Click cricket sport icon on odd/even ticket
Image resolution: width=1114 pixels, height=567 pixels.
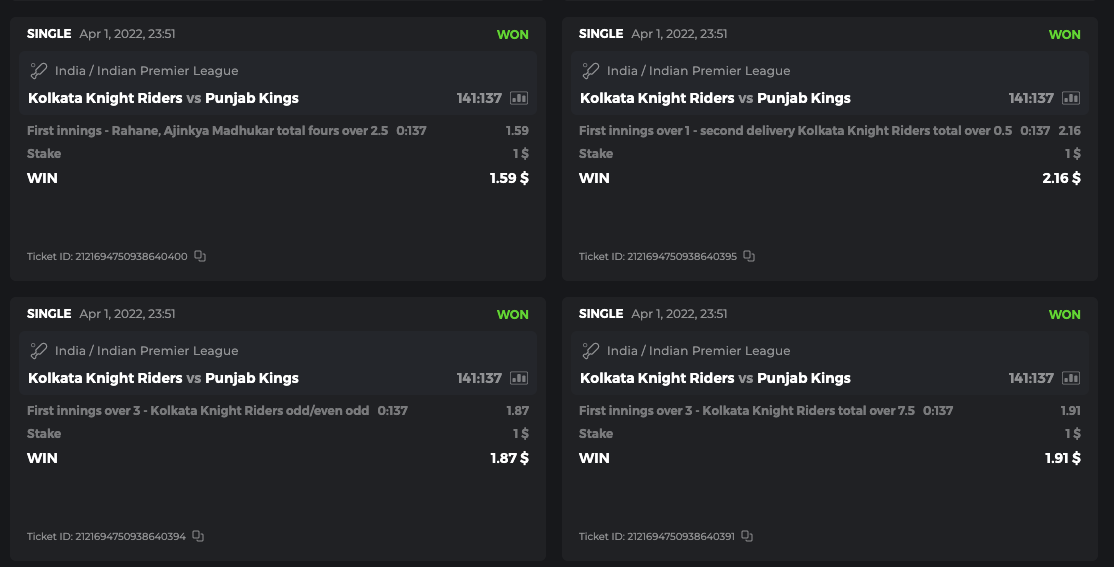click(x=39, y=351)
